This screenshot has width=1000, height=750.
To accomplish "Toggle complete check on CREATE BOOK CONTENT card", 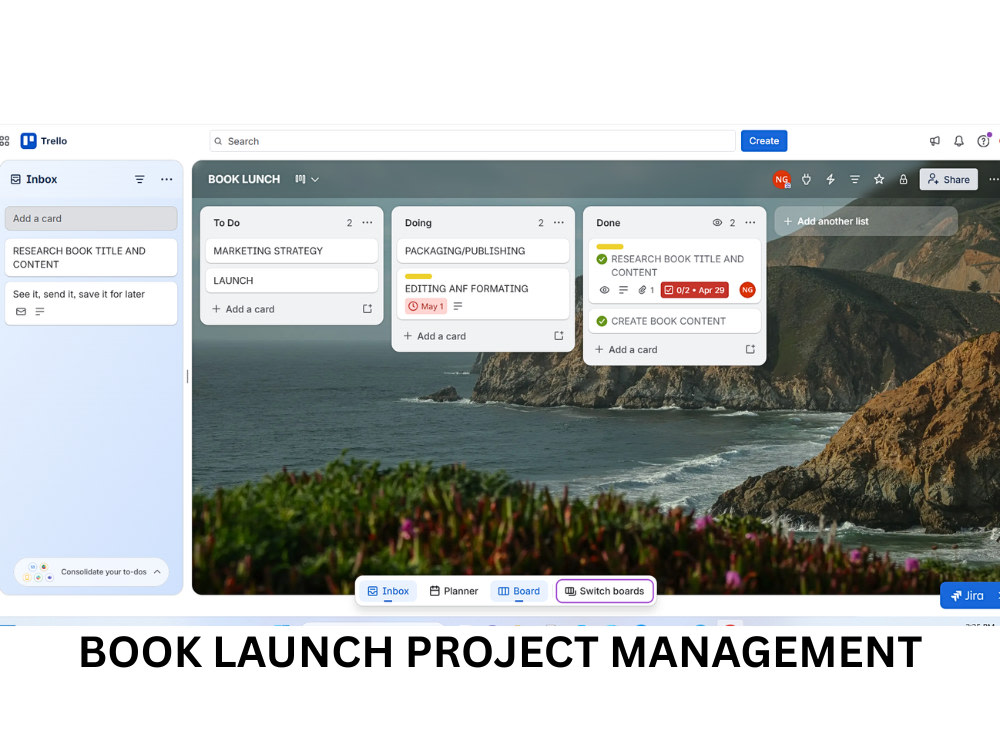I will click(x=601, y=321).
